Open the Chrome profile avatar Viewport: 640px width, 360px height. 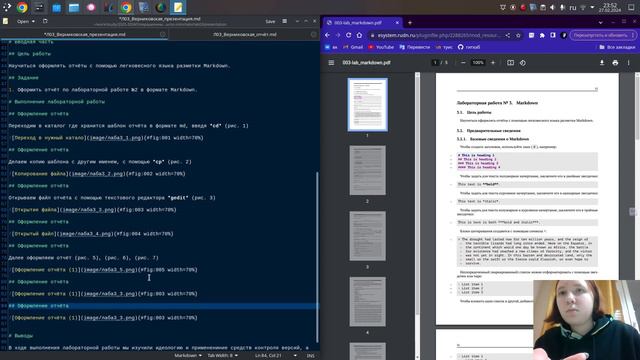pos(564,36)
